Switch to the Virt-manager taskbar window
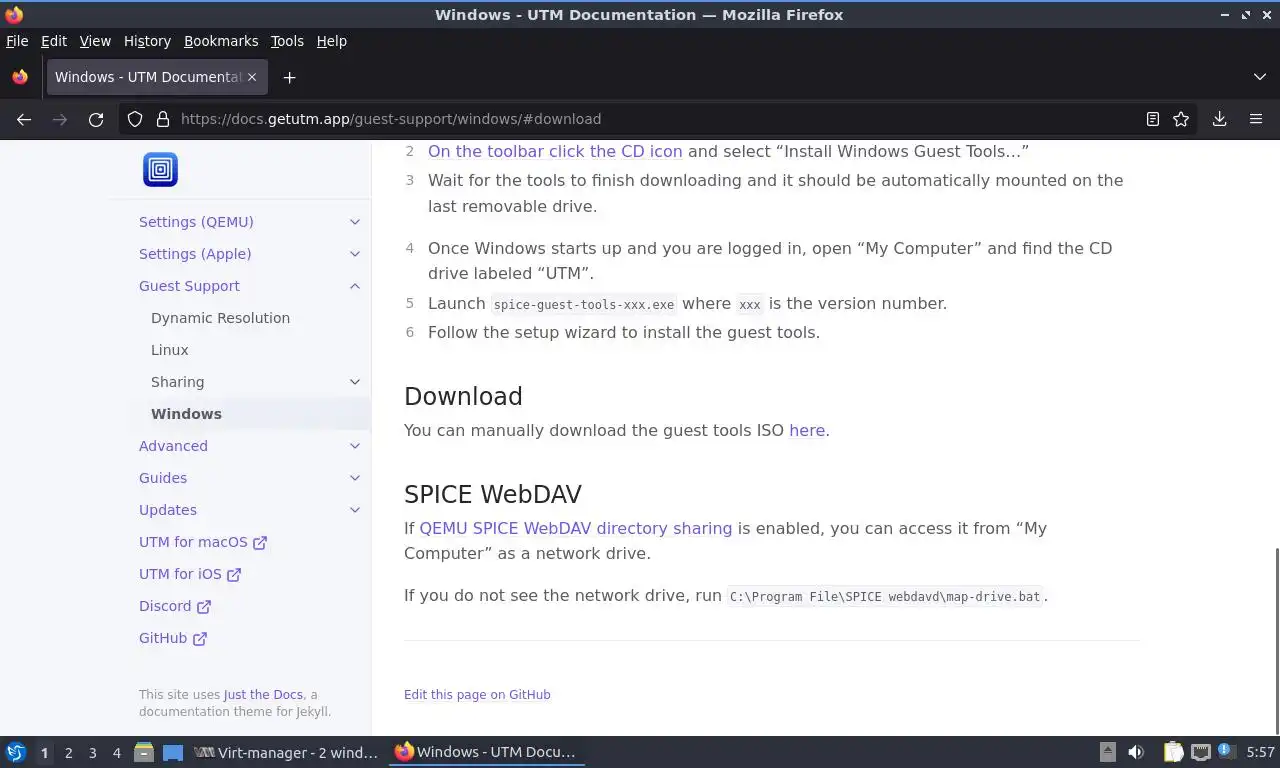The width and height of the screenshot is (1280, 768). 286,752
